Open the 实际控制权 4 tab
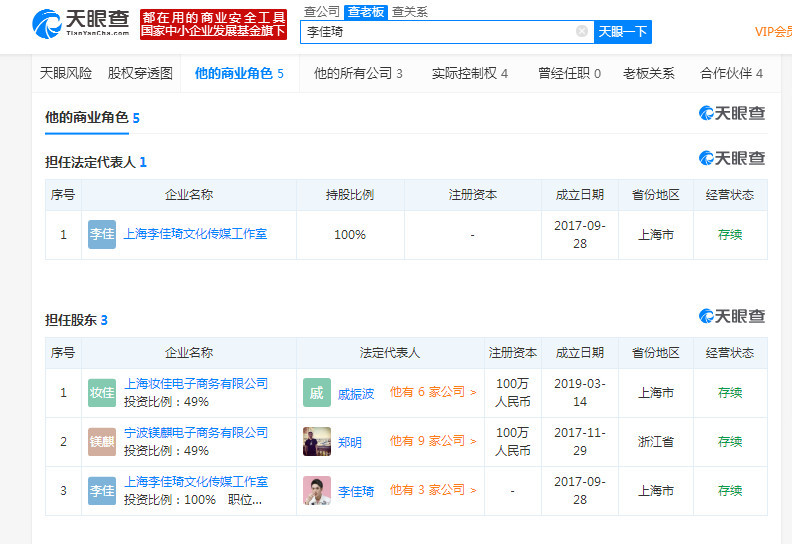792x544 pixels. coord(470,73)
